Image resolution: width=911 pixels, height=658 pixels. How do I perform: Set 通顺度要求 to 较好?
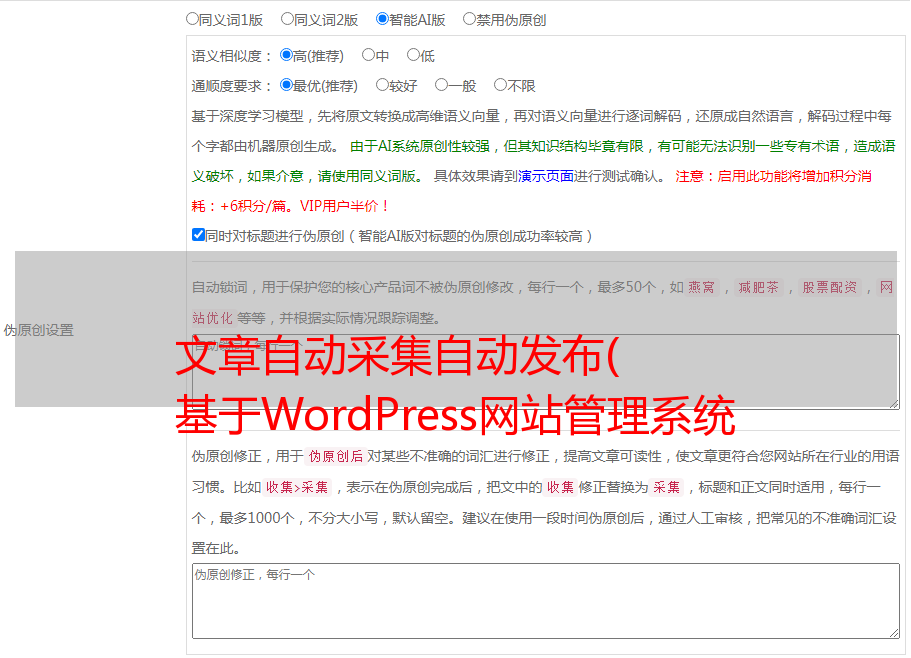click(382, 85)
